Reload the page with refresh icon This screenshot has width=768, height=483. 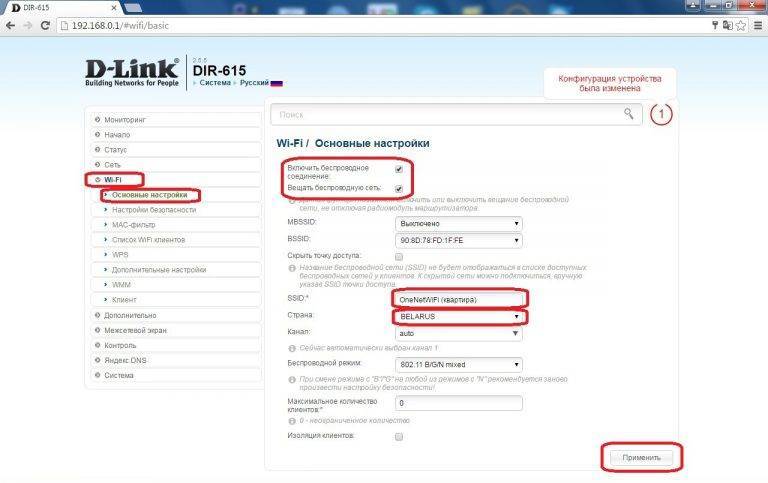45,25
